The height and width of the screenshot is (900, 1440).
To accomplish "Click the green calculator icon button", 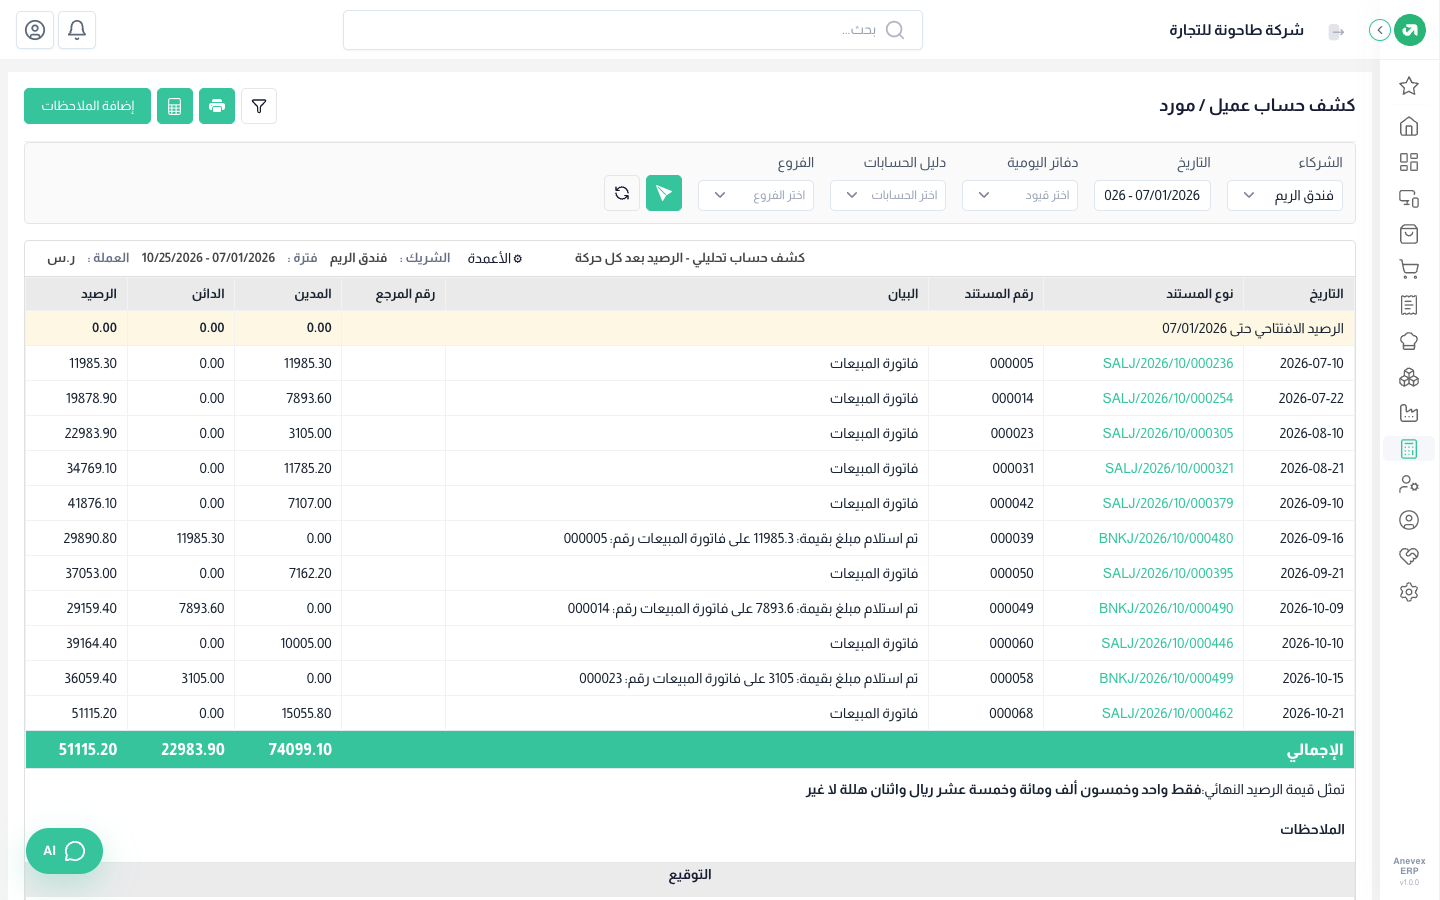I will (175, 106).
